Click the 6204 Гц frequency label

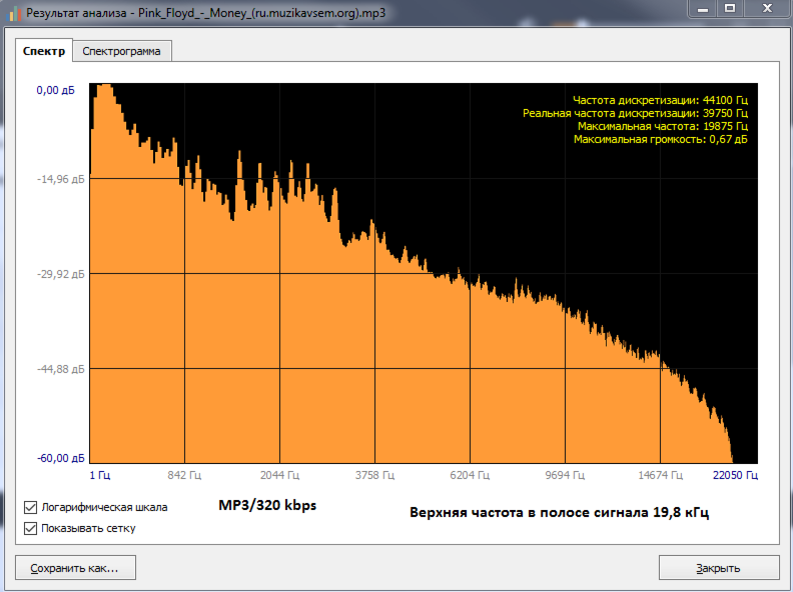tap(470, 475)
